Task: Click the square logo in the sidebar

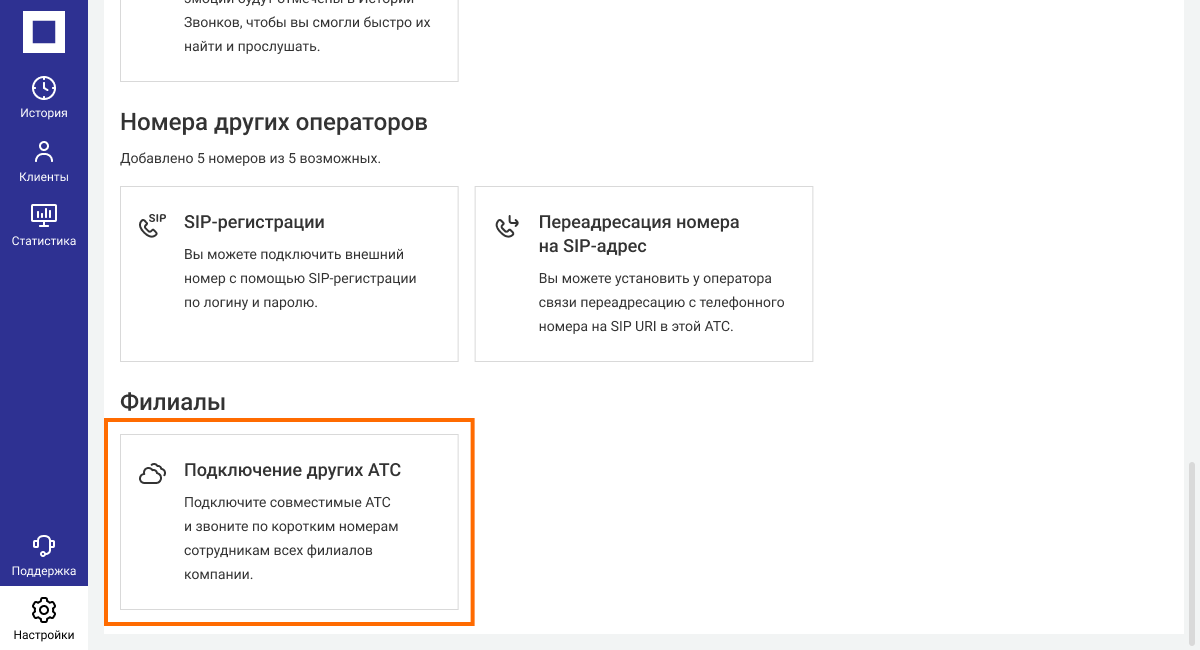Action: tap(44, 32)
